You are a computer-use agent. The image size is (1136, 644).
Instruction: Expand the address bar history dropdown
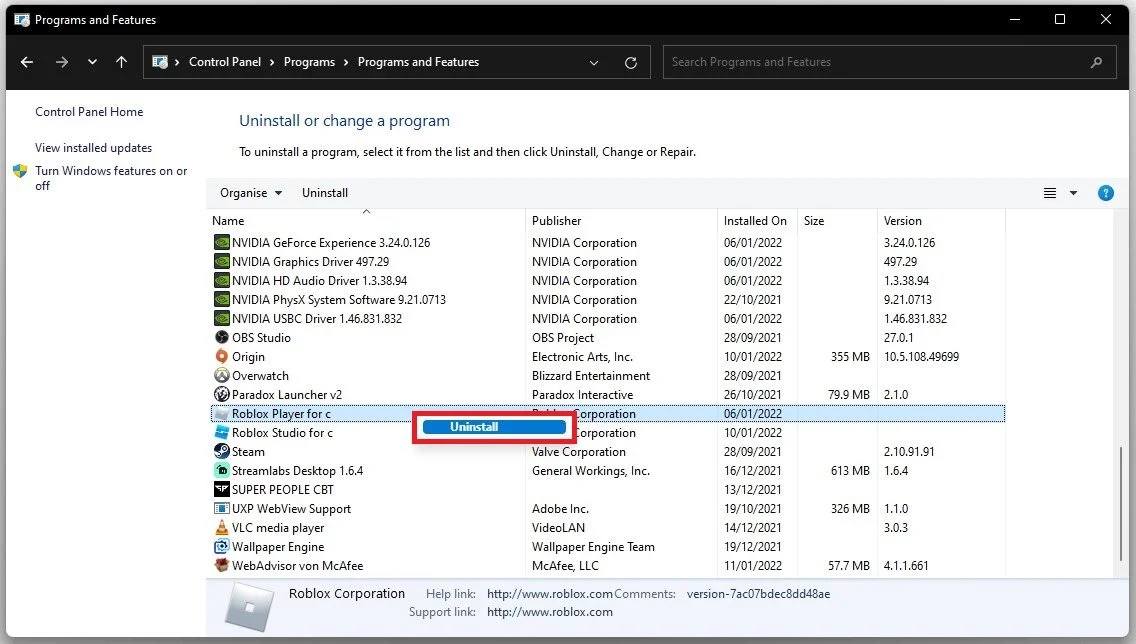click(x=594, y=62)
